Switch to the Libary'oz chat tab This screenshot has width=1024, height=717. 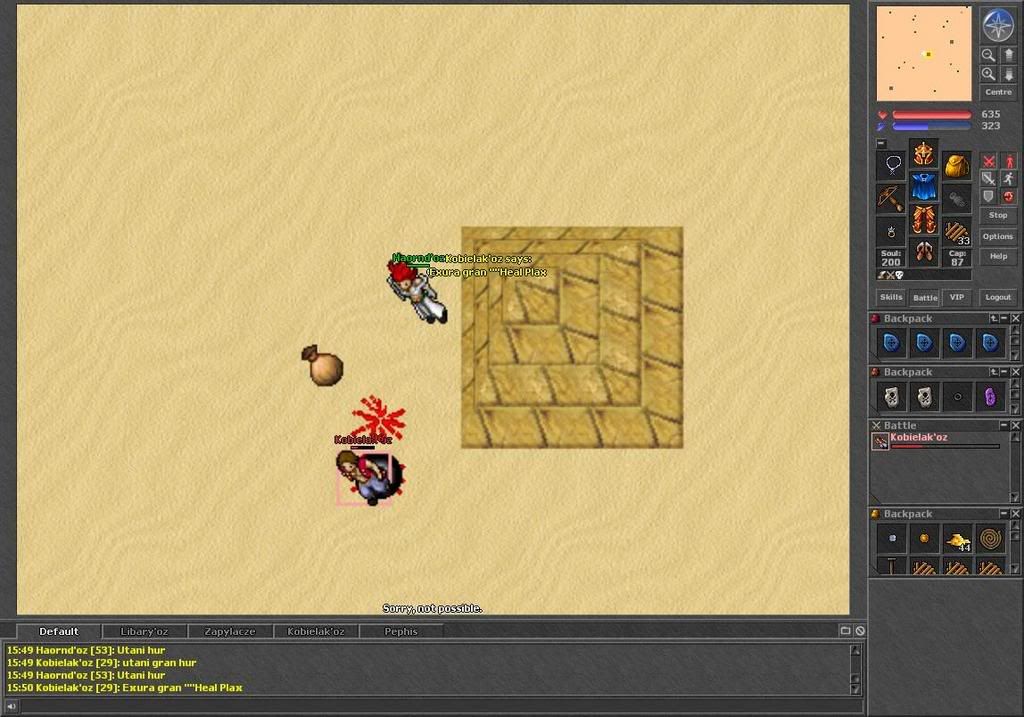tap(144, 631)
